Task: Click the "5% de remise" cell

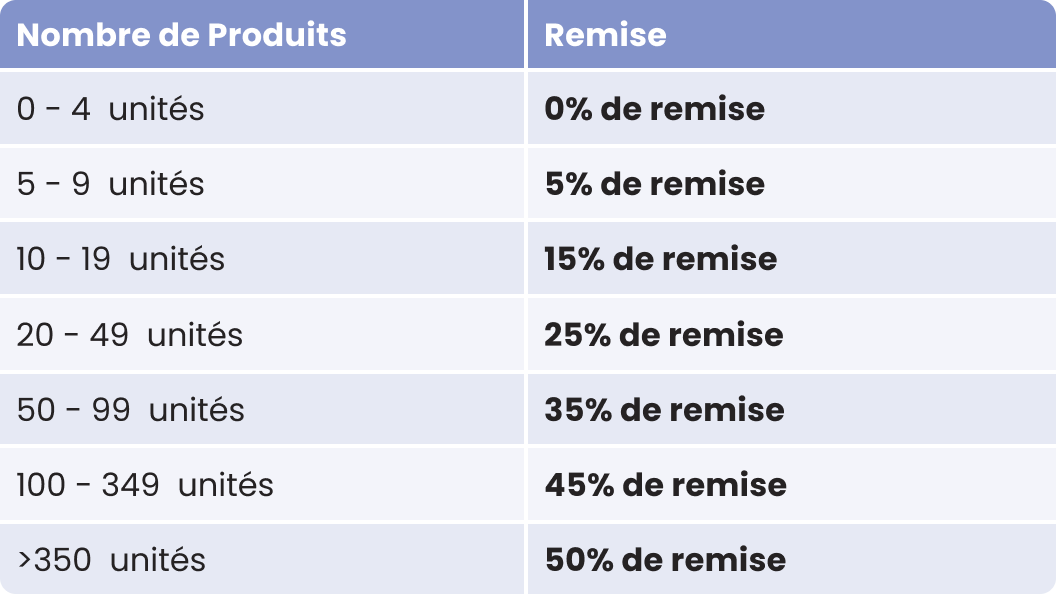Action: point(654,184)
